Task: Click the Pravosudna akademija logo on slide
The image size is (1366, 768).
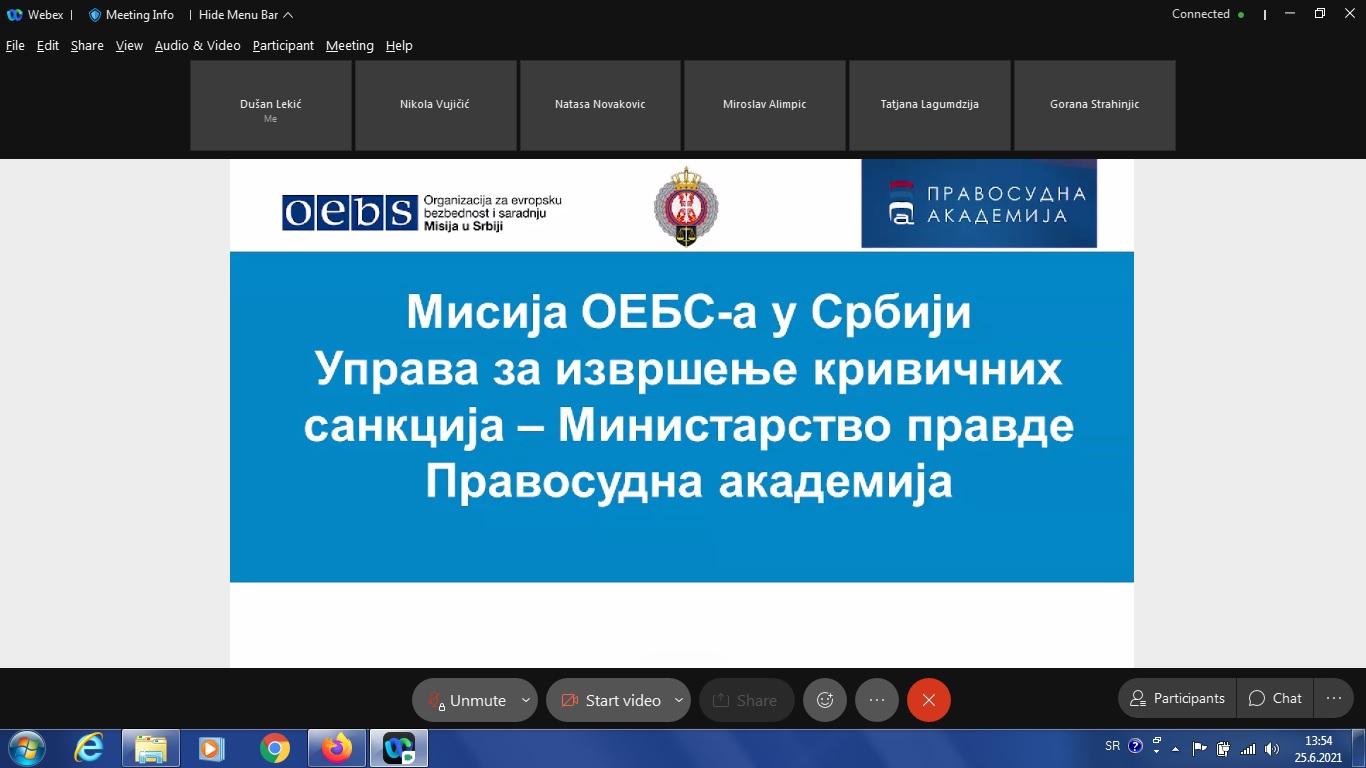Action: (x=979, y=203)
